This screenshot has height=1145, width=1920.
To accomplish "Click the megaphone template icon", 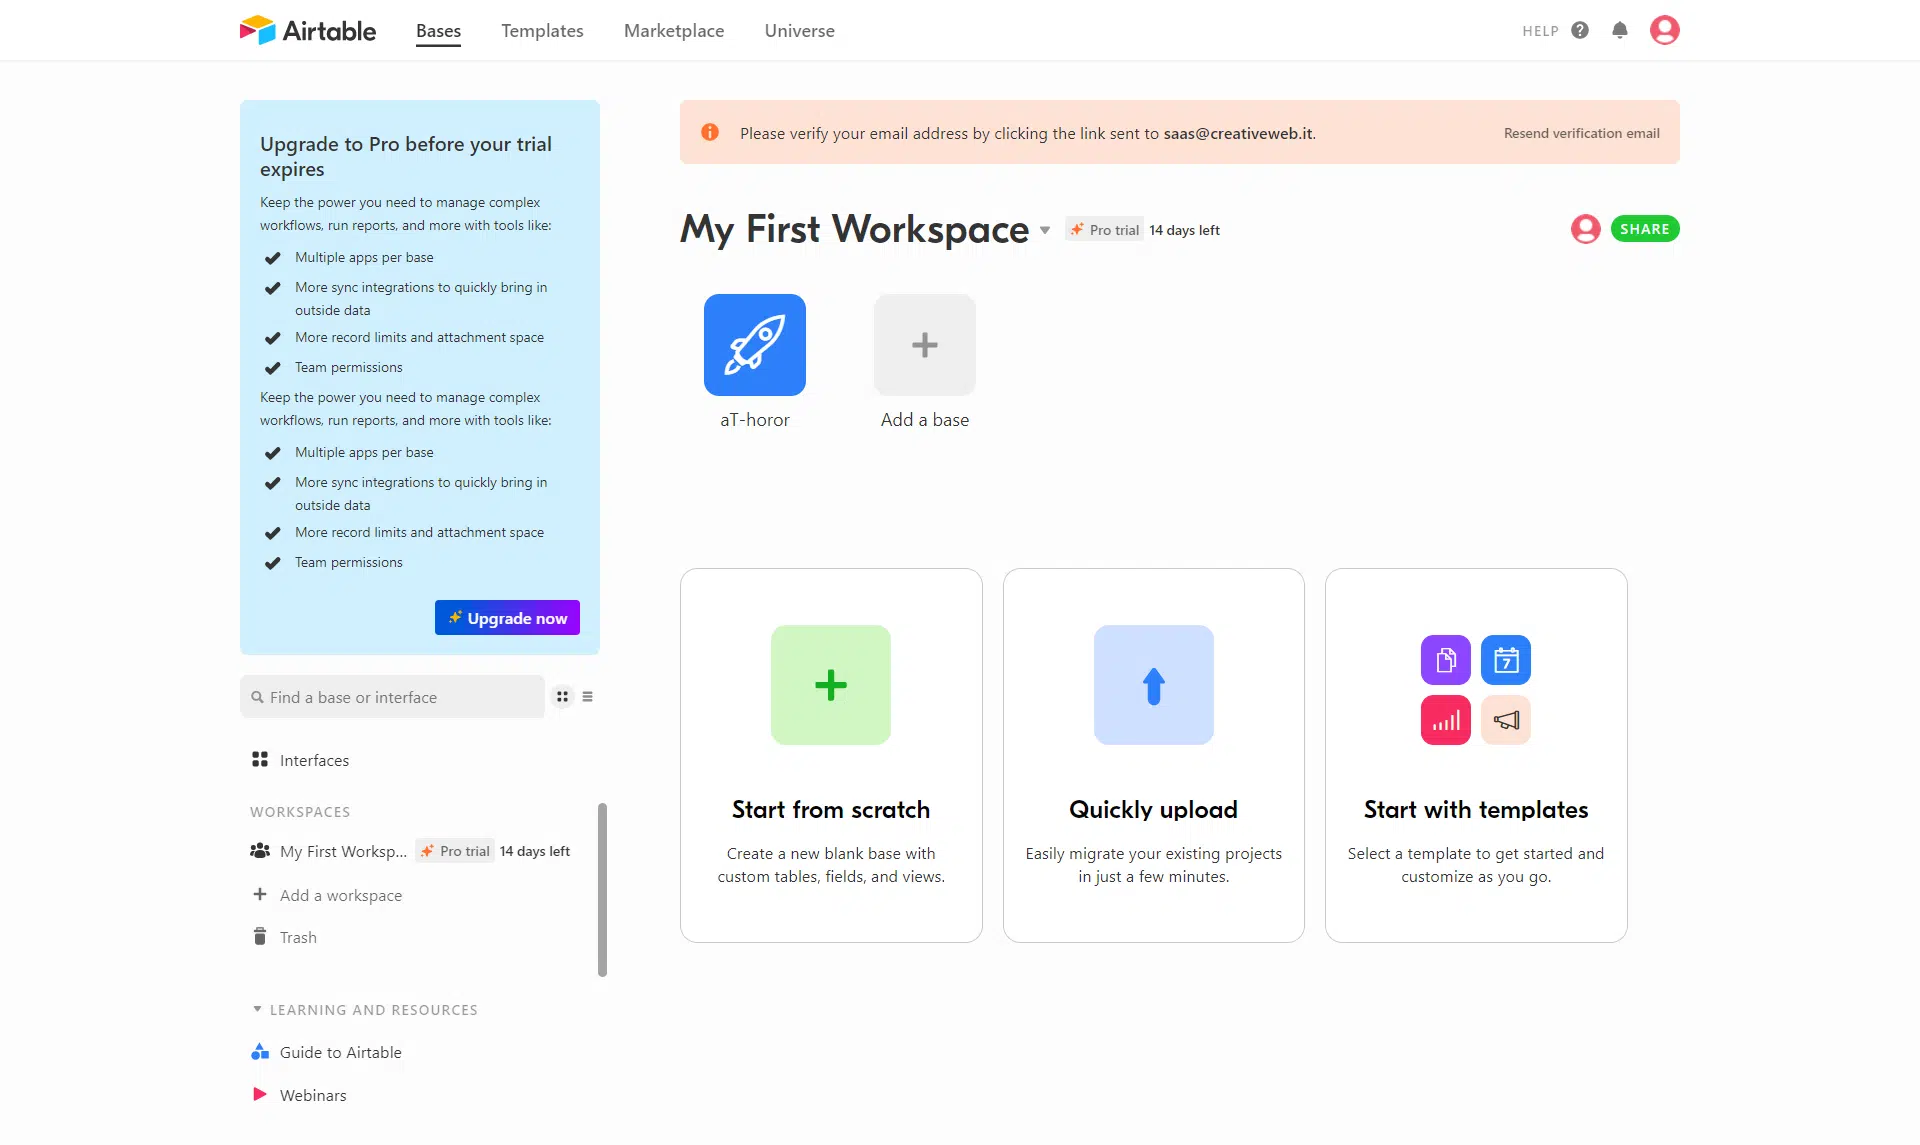I will click(x=1506, y=720).
